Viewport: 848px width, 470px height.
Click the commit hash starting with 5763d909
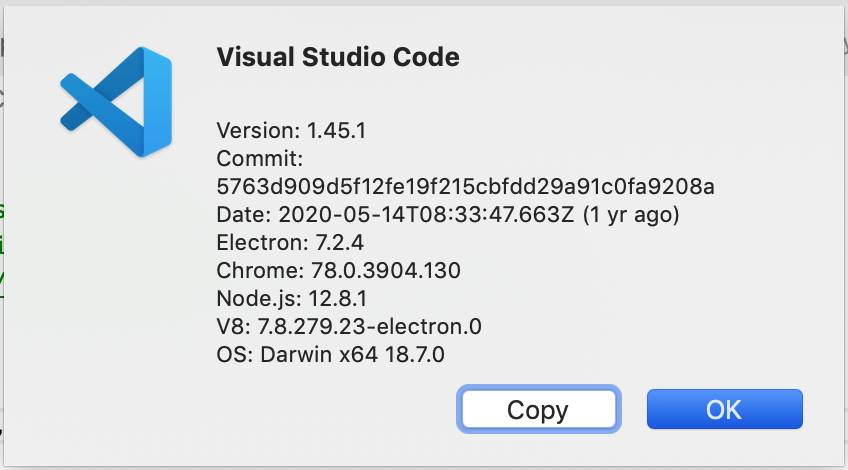pos(465,186)
